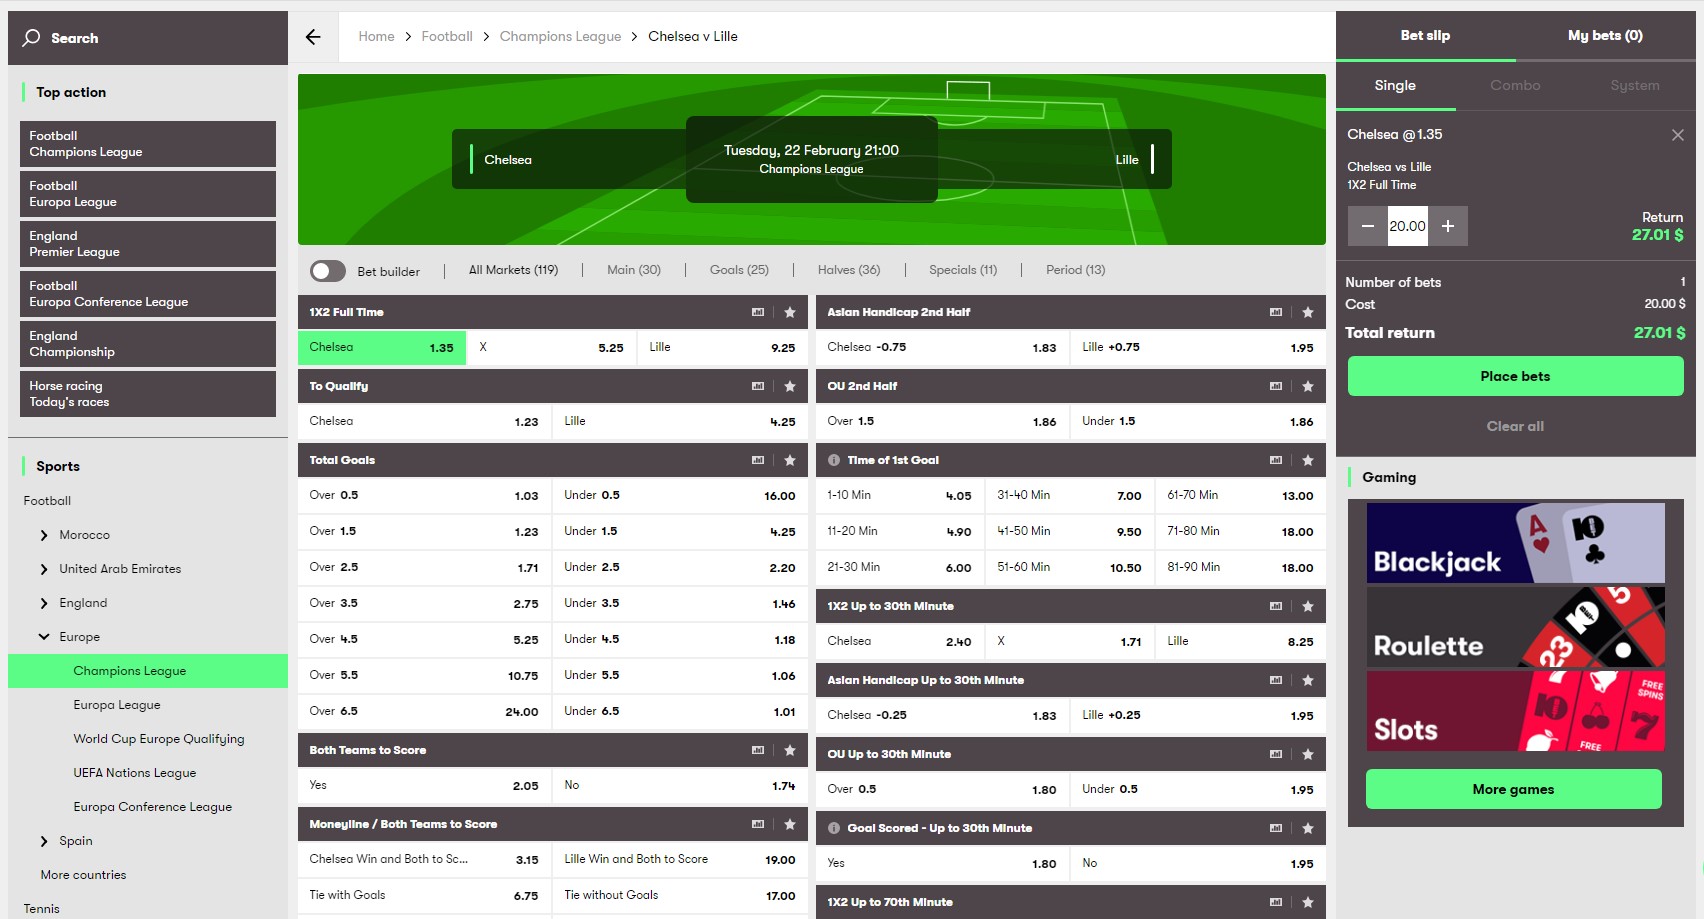This screenshot has height=919, width=1704.
Task: Show Goals (25) markets
Action: point(739,270)
